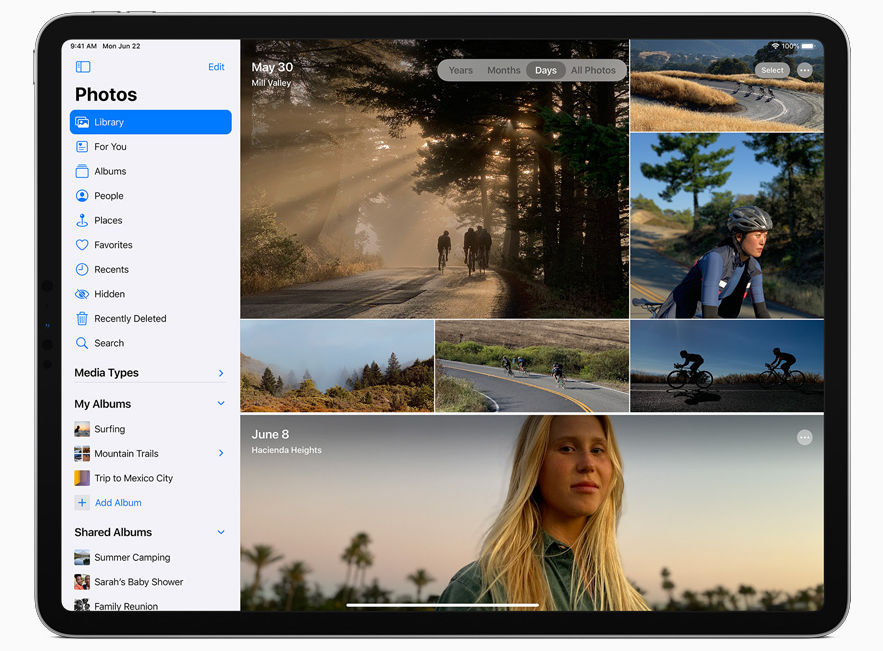Open the Recents sidebar entry
This screenshot has width=883, height=651.
pyautogui.click(x=150, y=269)
